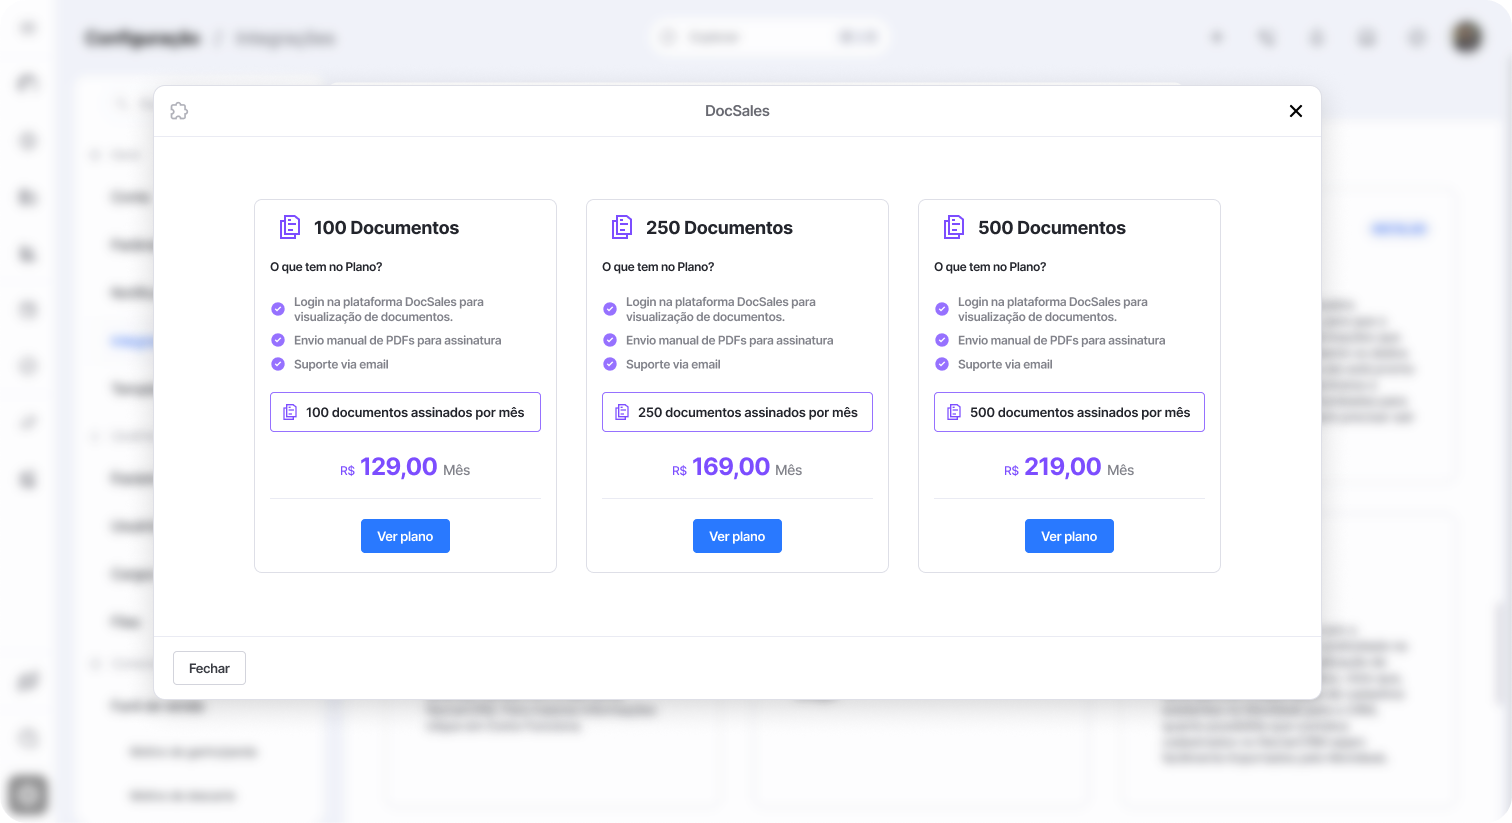Click the Fechar button
This screenshot has width=1512, height=823.
(209, 668)
